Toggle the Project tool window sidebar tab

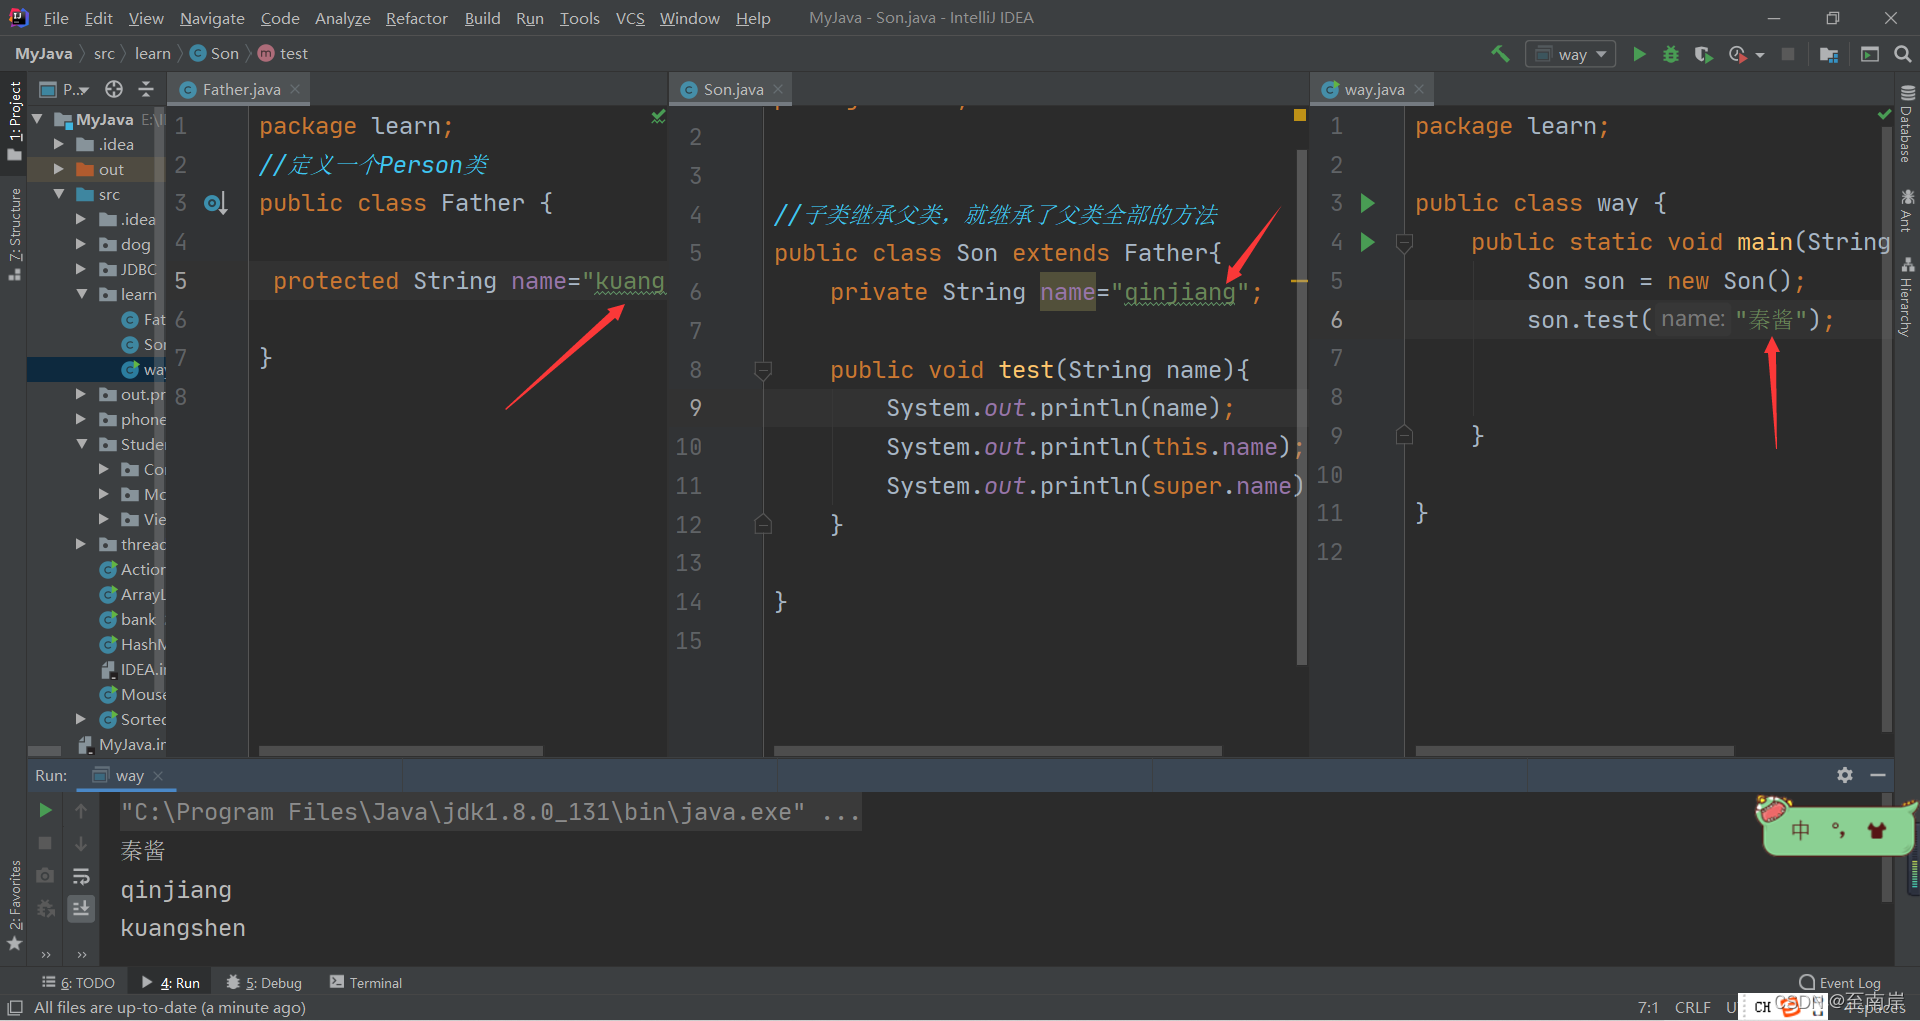(x=14, y=120)
